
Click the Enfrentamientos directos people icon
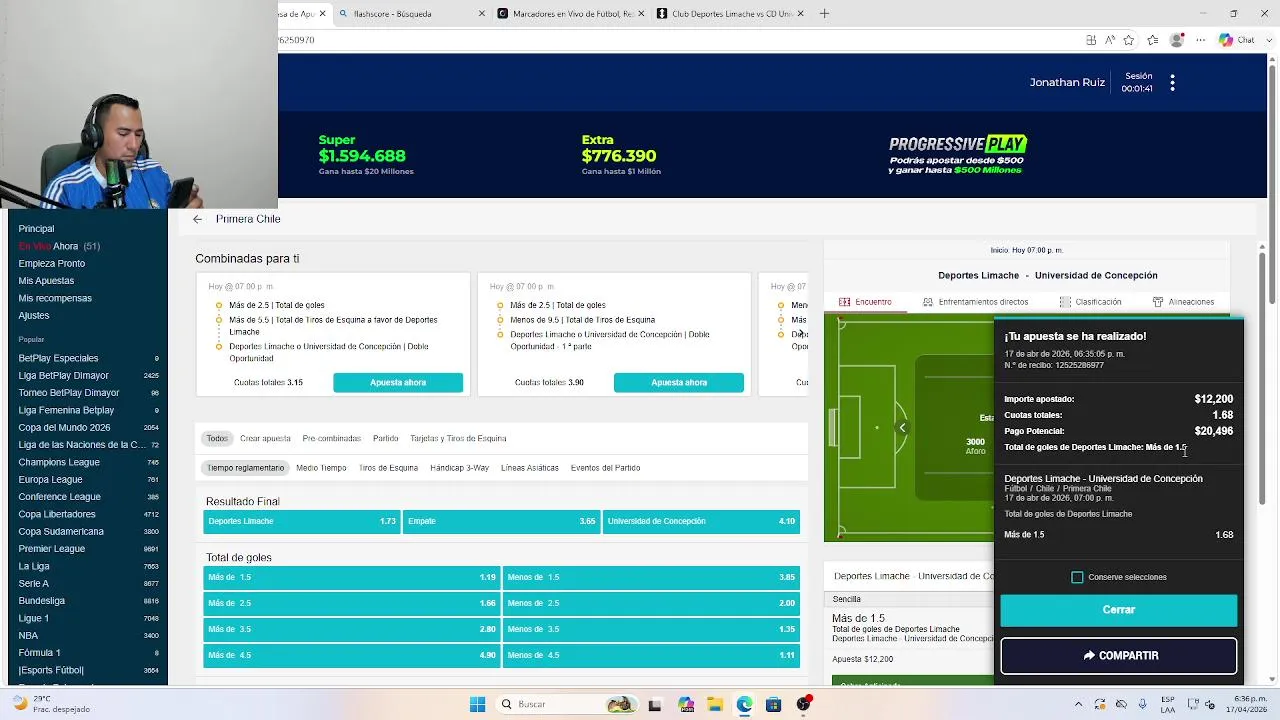point(928,302)
